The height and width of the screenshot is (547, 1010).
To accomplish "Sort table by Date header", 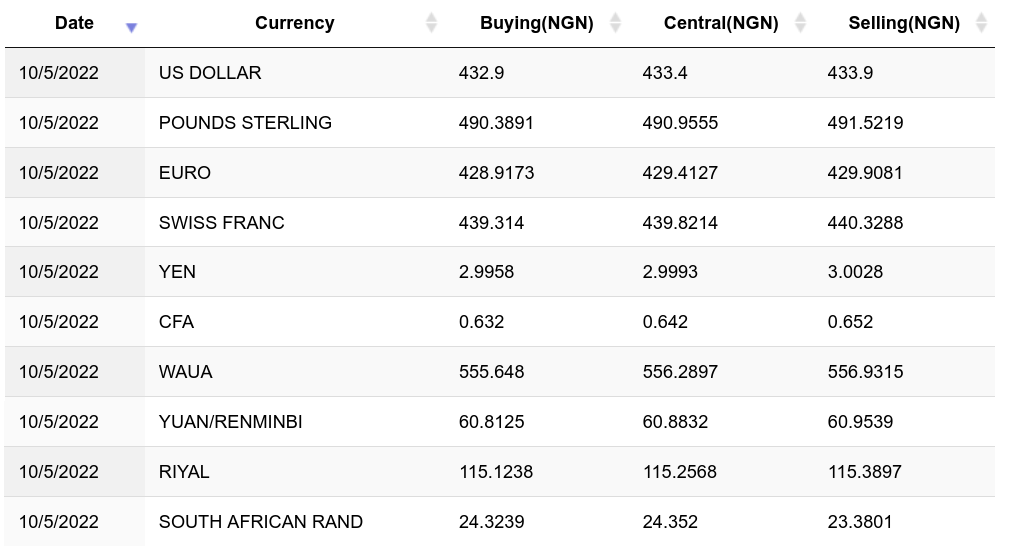I will coord(74,23).
